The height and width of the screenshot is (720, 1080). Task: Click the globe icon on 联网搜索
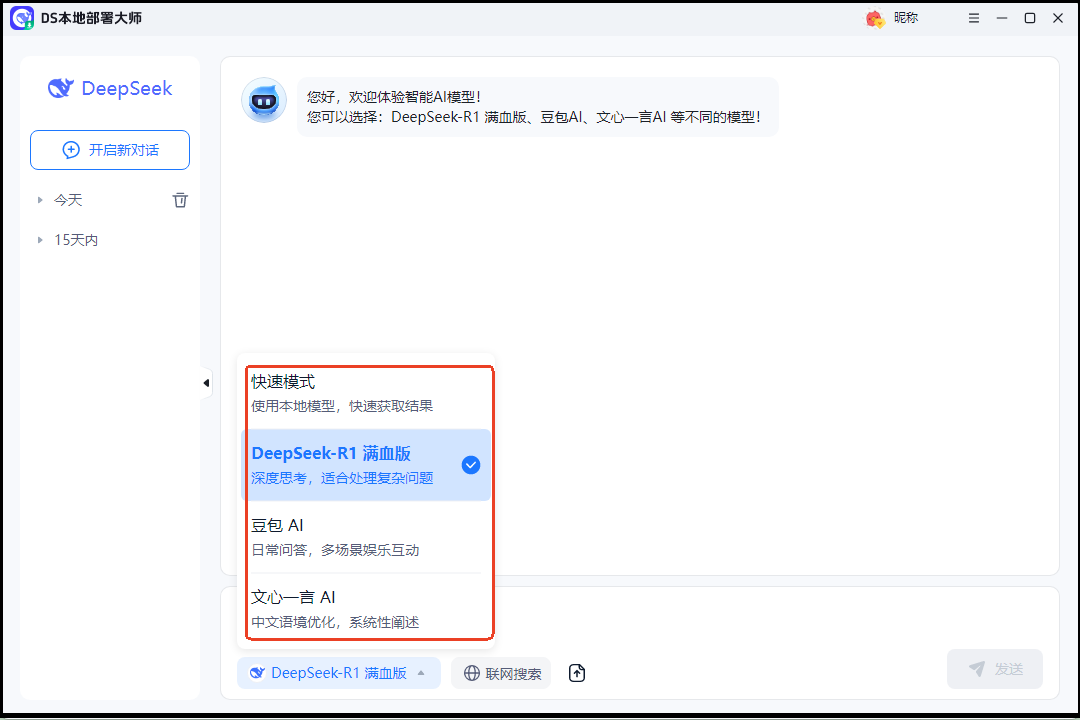[471, 673]
